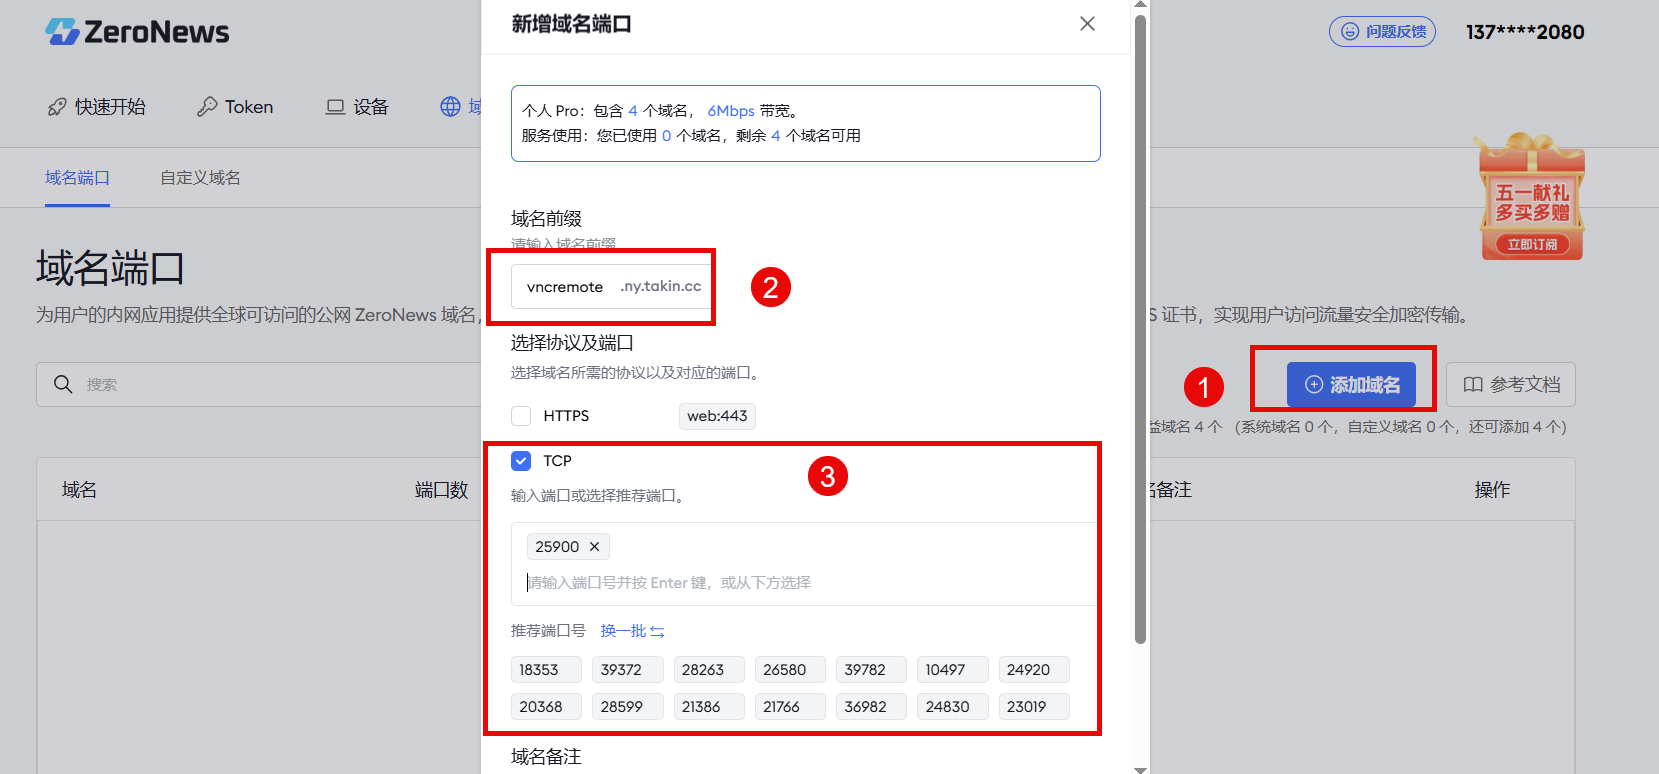Select recommended port 23019

pos(1034,707)
